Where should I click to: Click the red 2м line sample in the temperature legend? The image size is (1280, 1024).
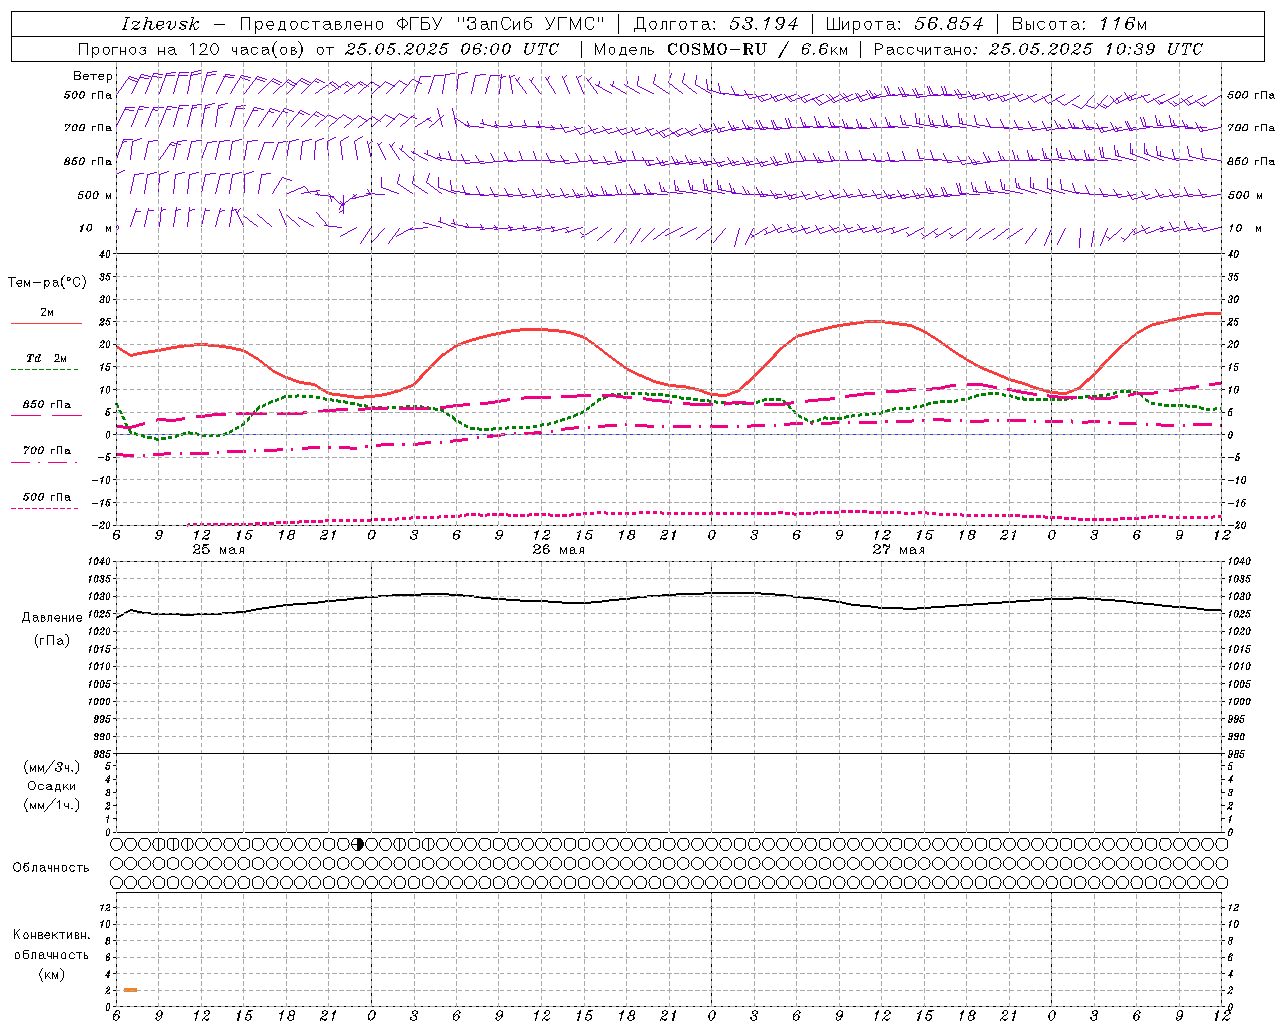pos(46,323)
